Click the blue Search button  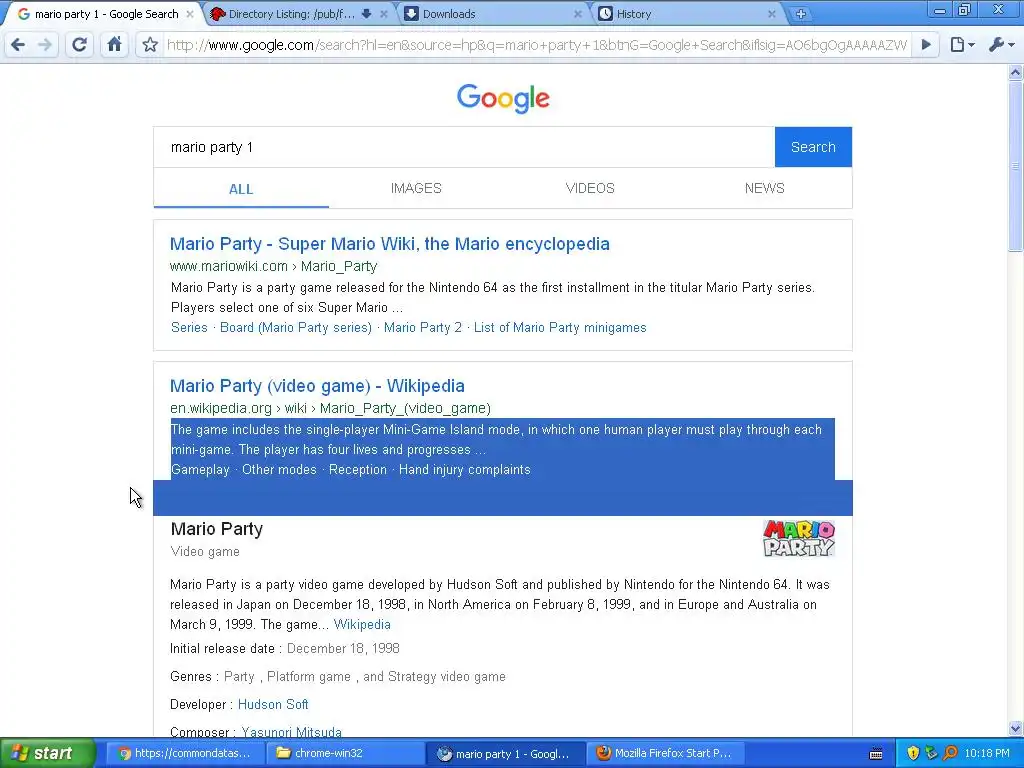[813, 147]
